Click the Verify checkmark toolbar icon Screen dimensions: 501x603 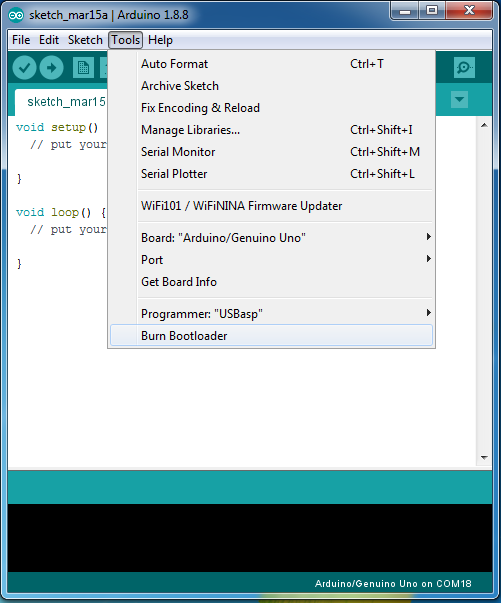tap(24, 68)
